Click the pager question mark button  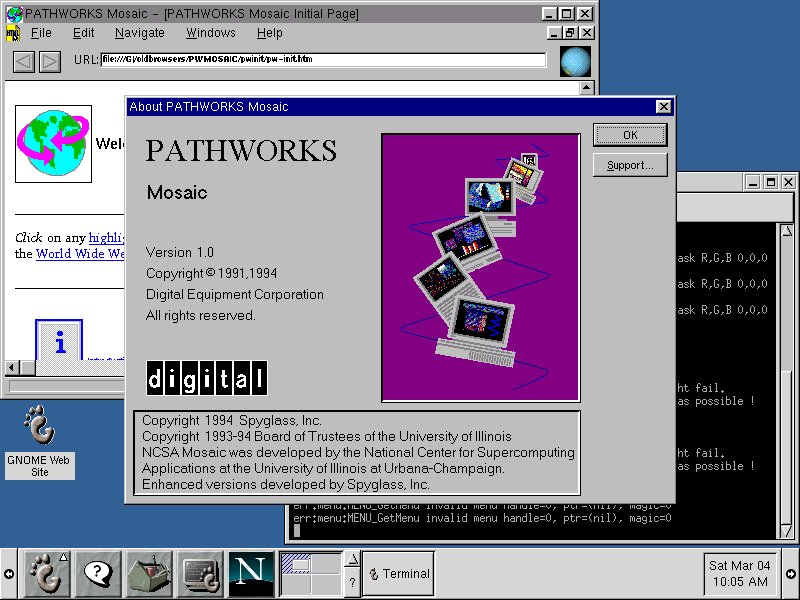click(353, 582)
